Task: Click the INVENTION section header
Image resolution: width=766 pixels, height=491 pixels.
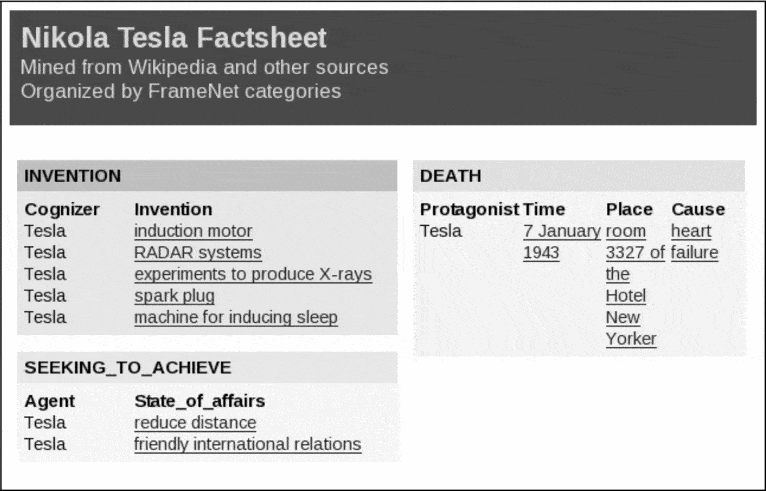Action: 73,176
